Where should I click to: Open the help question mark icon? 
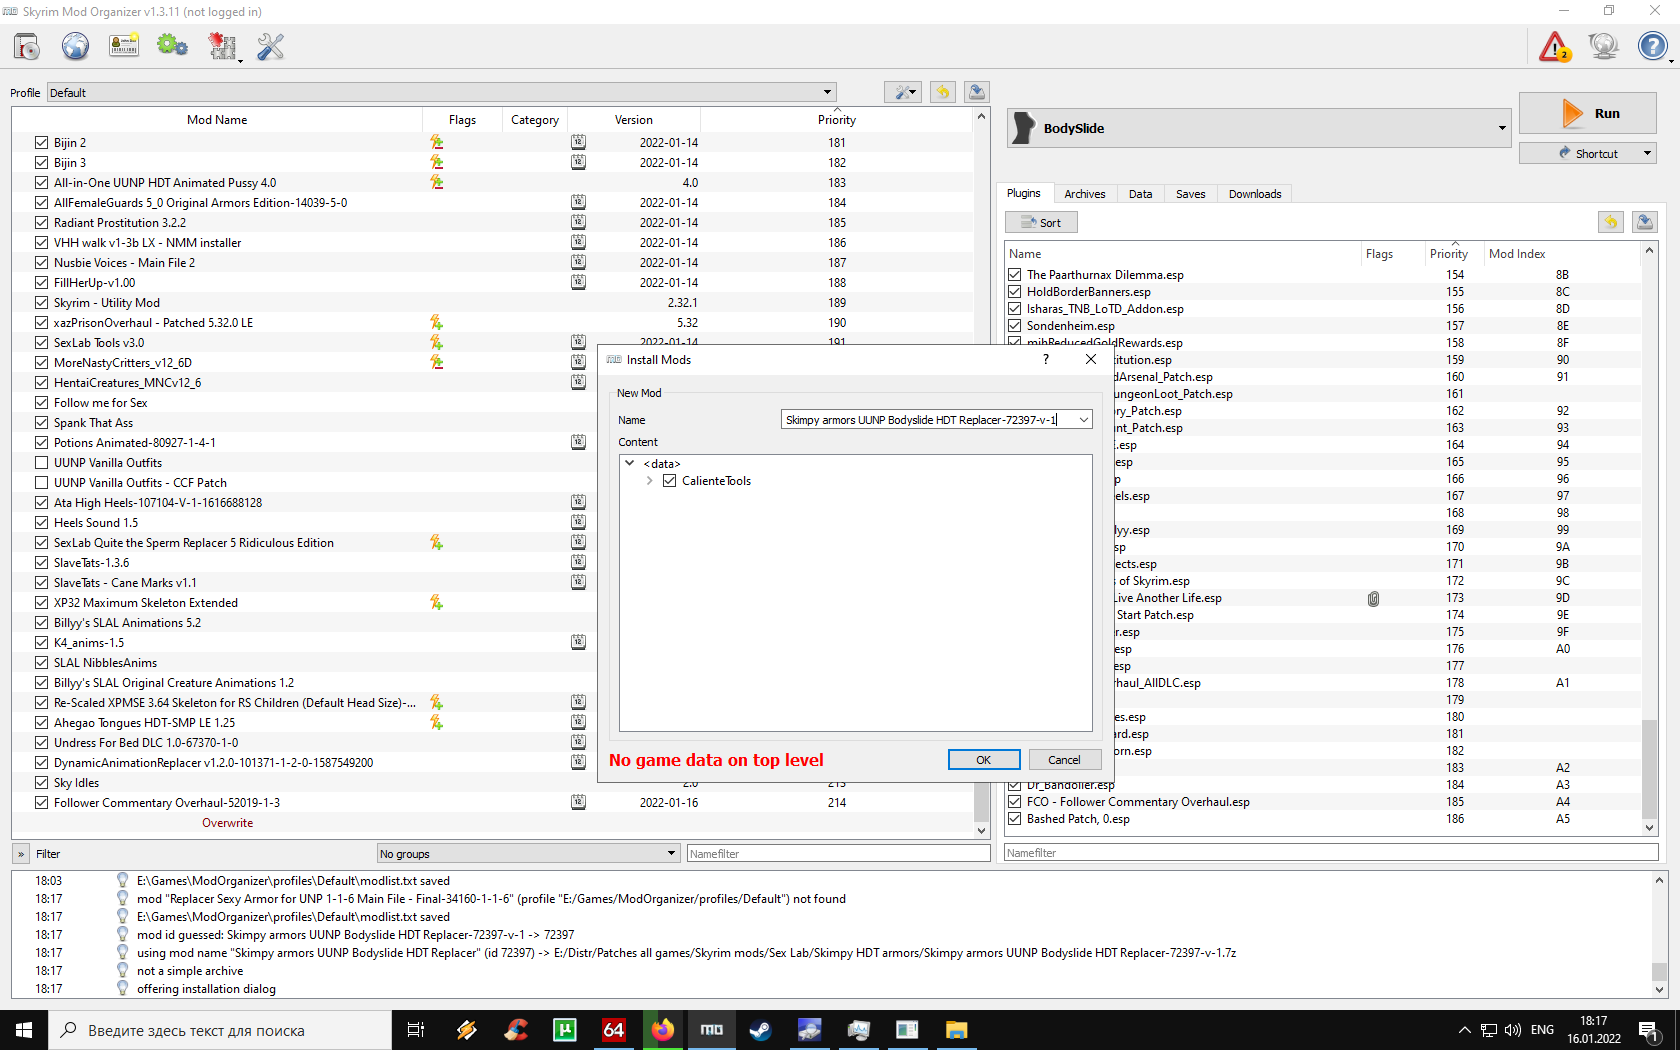point(1649,46)
